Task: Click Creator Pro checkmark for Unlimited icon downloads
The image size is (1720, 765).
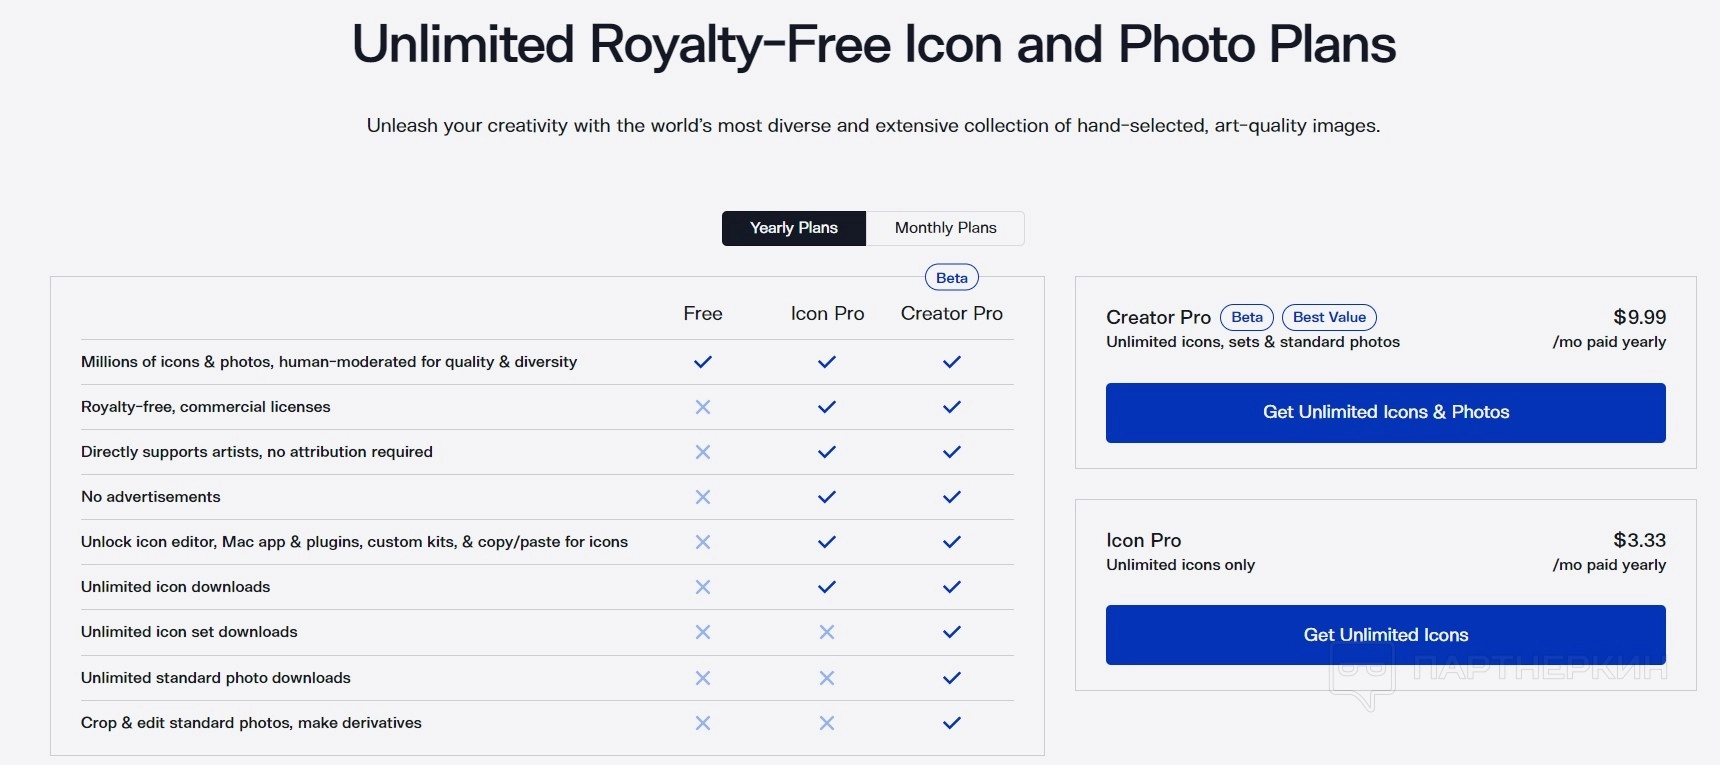Action: (952, 587)
